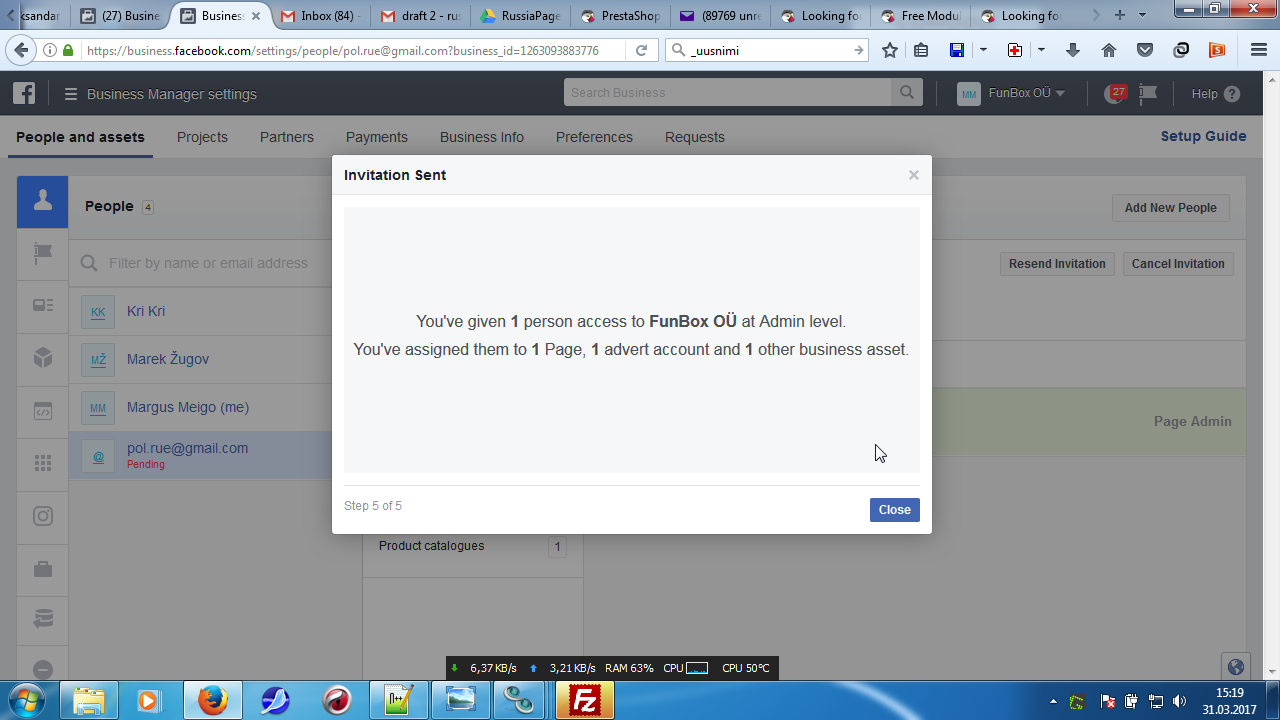Viewport: 1280px width, 720px height.
Task: Open the Instagram accounts sidebar icon
Action: point(43,516)
